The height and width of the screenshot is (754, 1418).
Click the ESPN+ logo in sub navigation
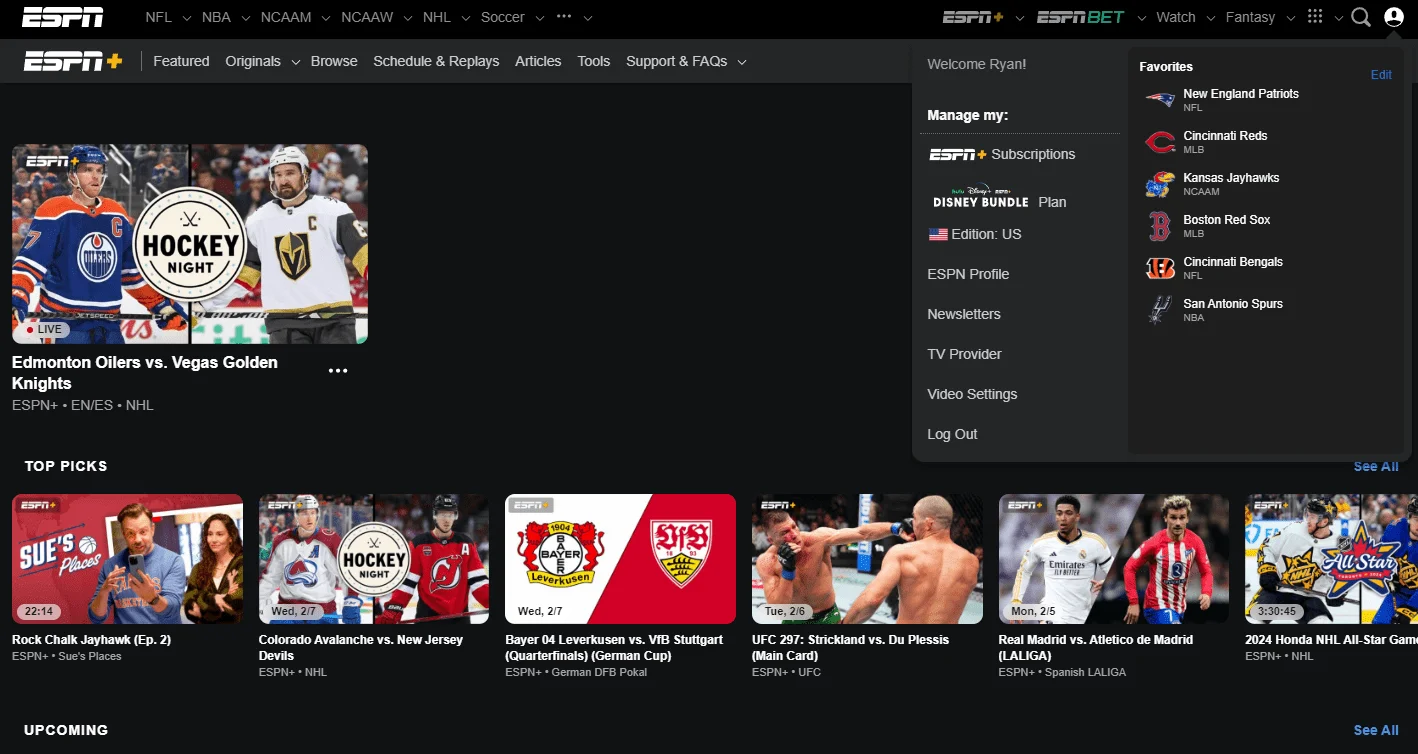coord(74,61)
